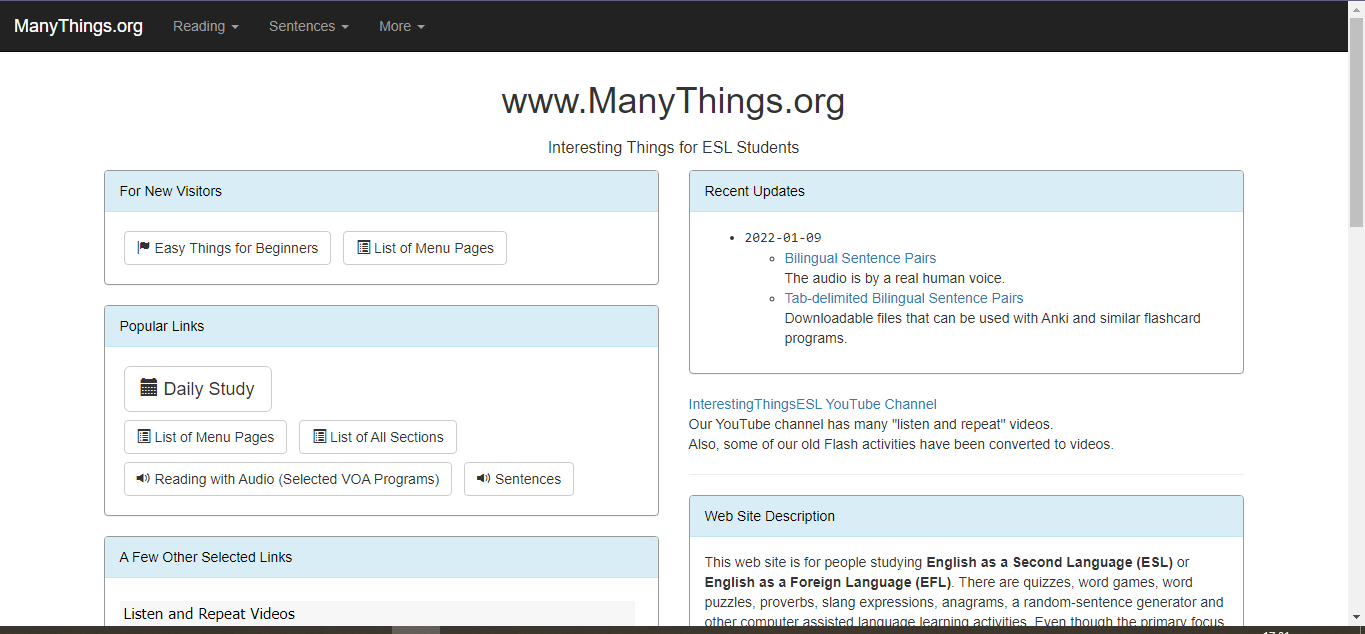This screenshot has width=1365, height=634.
Task: Expand the Reading dropdown menu
Action: pyautogui.click(x=206, y=26)
